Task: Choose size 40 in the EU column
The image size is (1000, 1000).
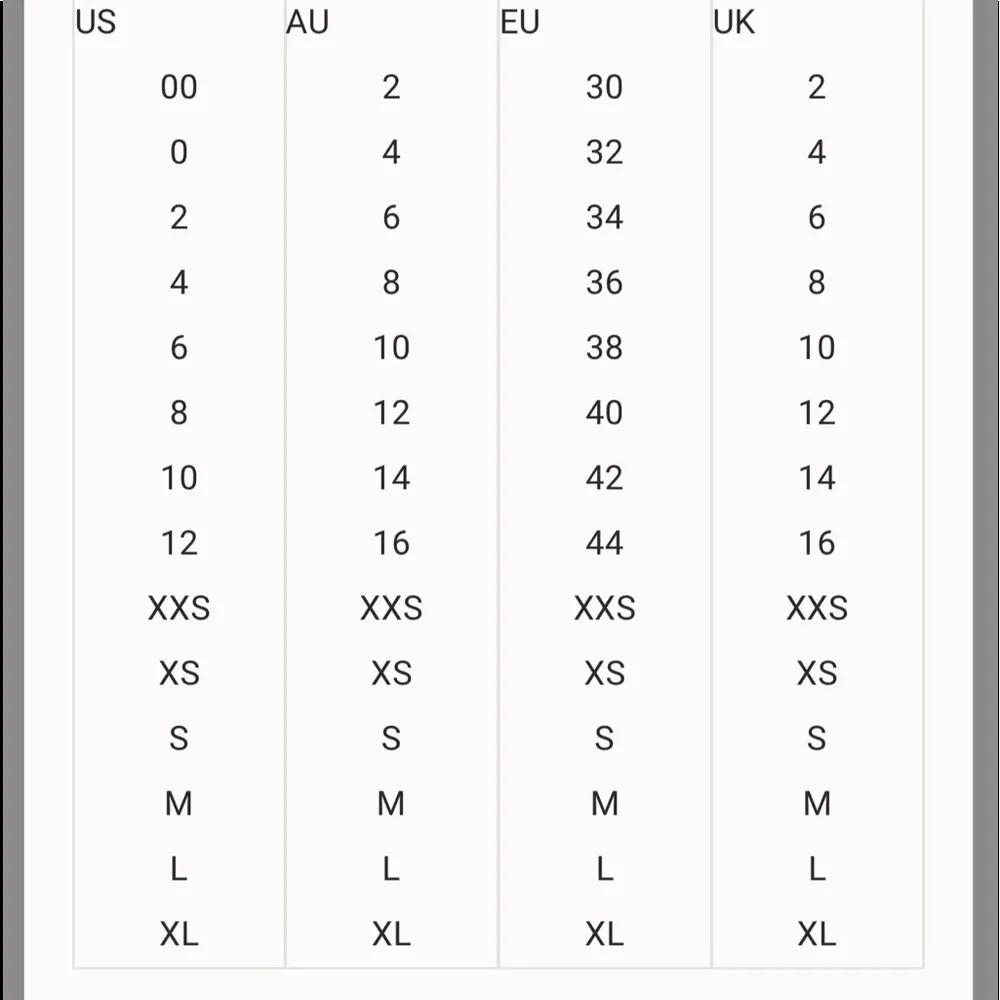Action: point(604,413)
